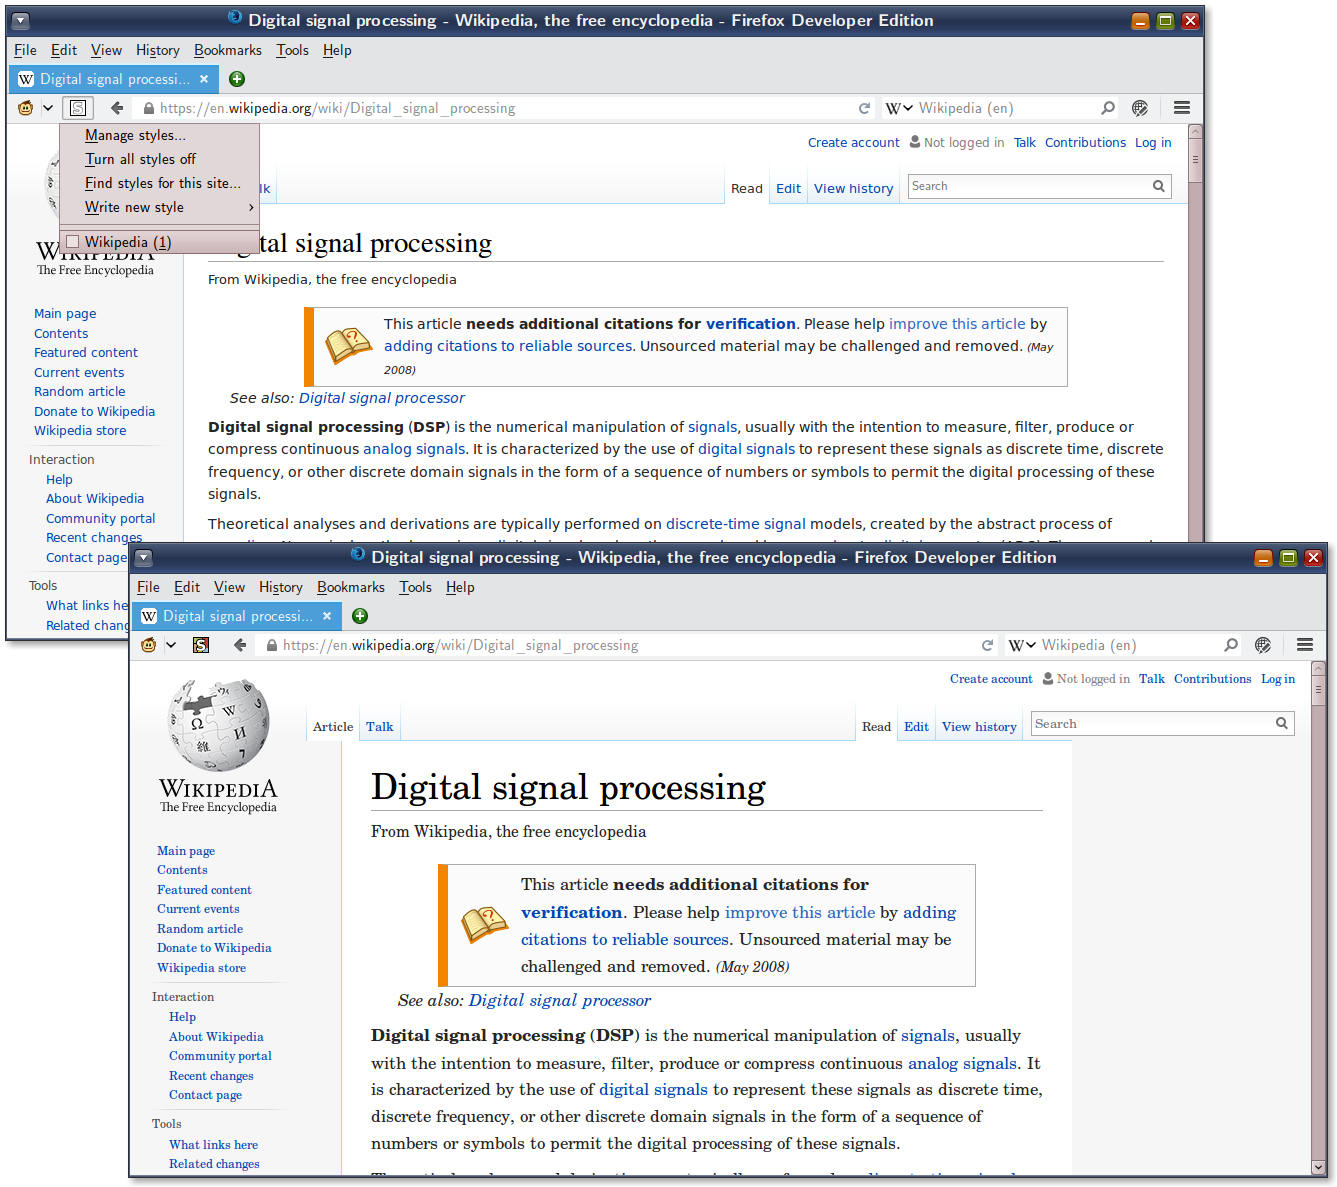Click Create account link in front window
This screenshot has height=1187, width=1337.
pos(991,679)
